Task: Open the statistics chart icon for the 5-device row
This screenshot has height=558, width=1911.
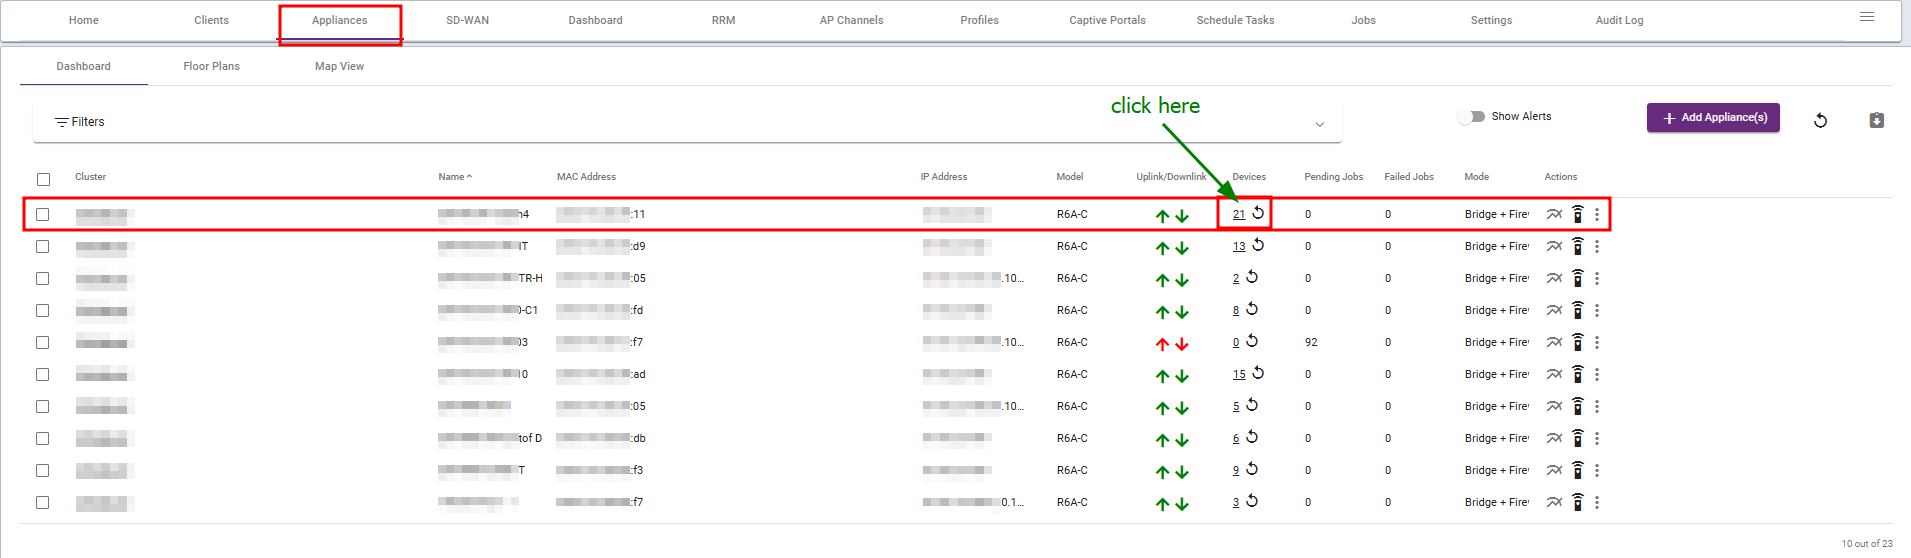Action: (1554, 406)
